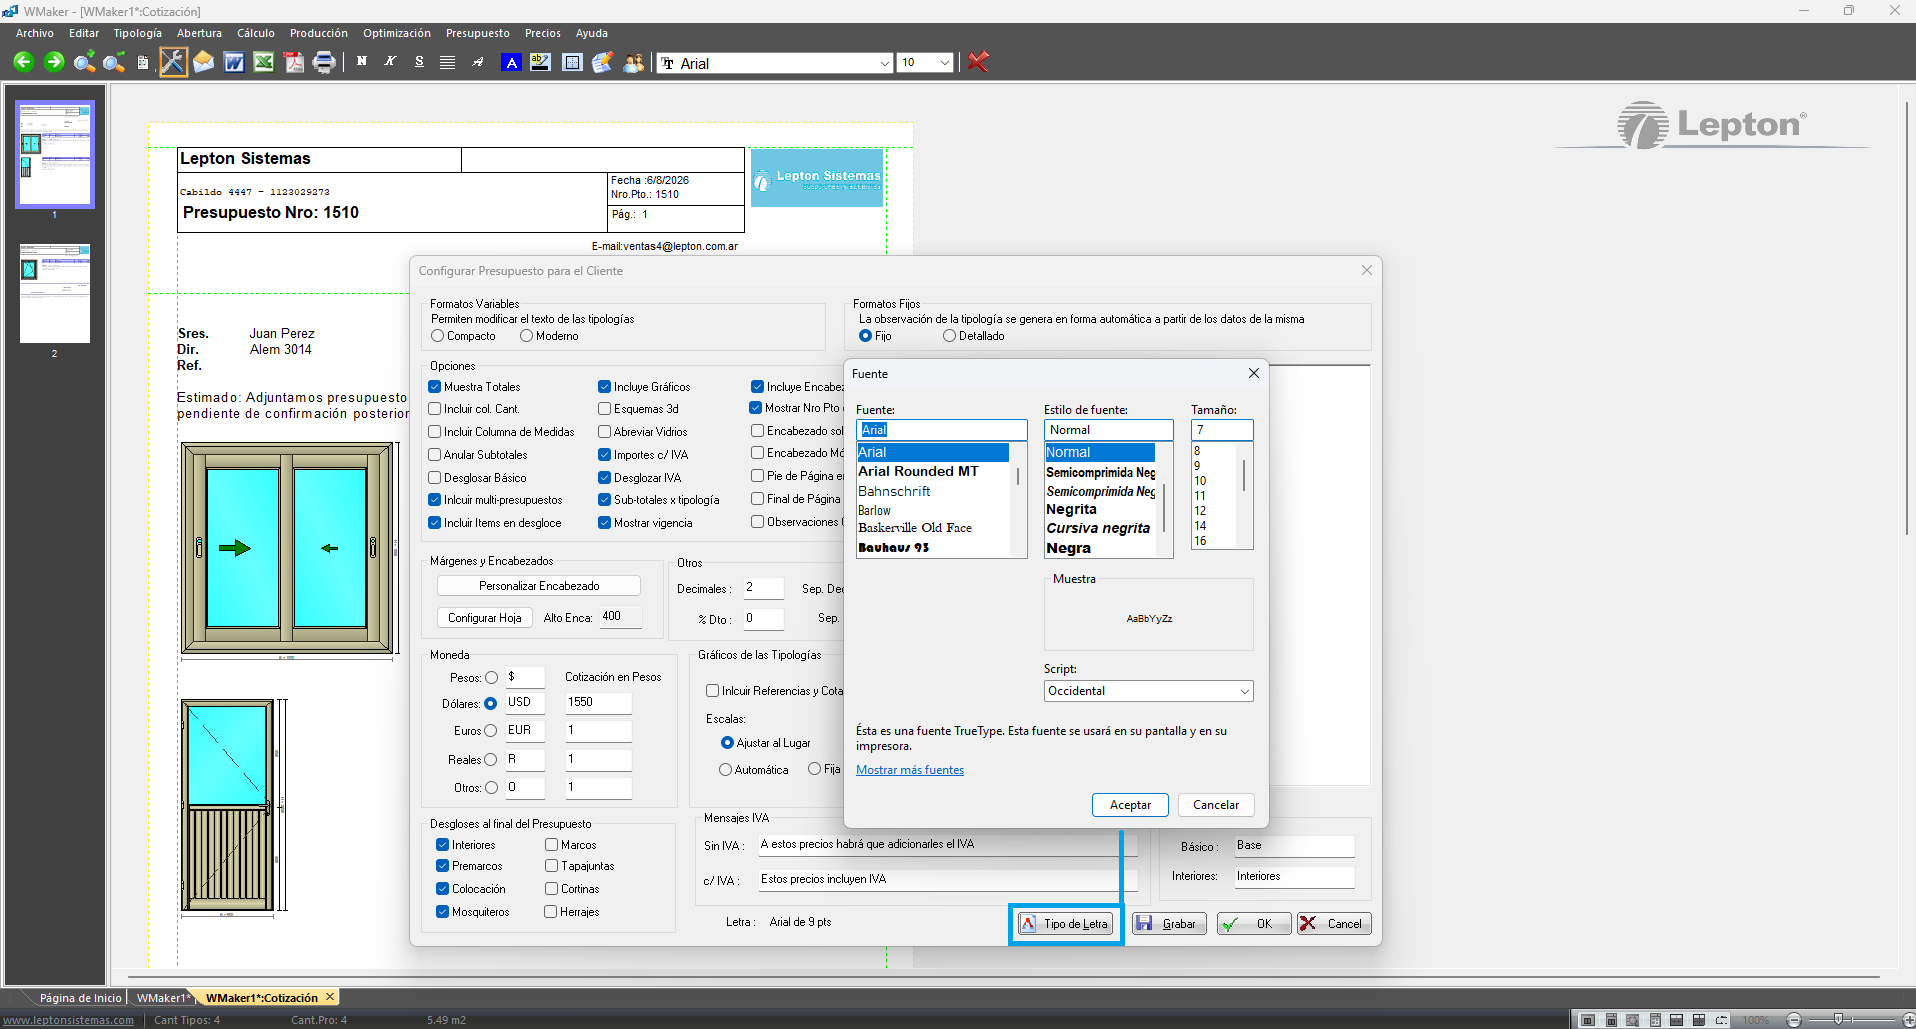Select size 16 in Tamaño list
1916x1029 pixels.
pos(1200,541)
